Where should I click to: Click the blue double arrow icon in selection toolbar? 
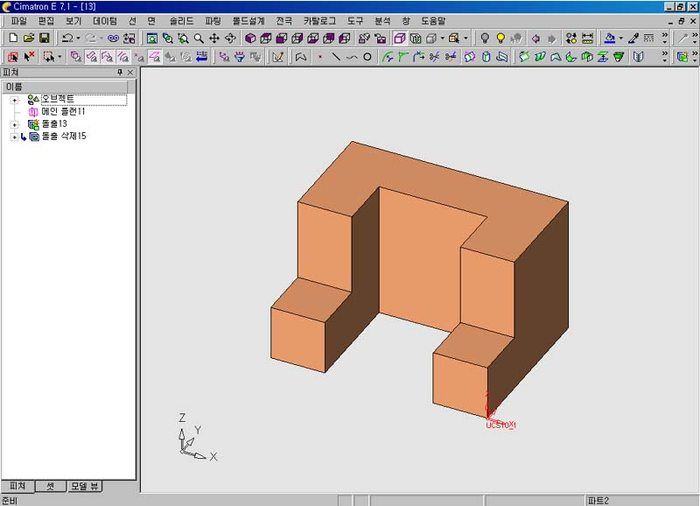pos(202,57)
